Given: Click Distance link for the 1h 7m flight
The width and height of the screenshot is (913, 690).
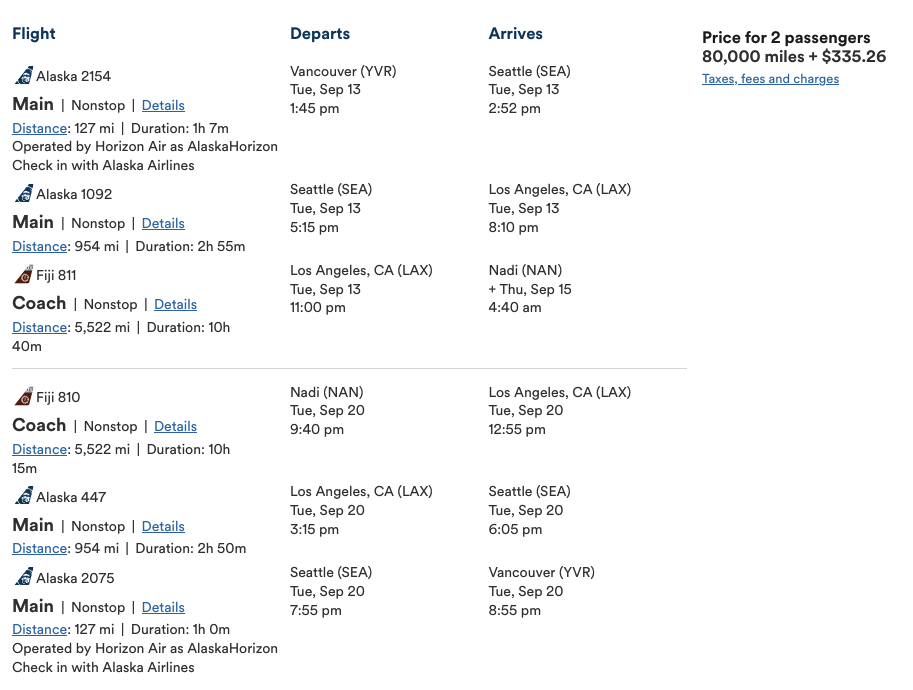Looking at the screenshot, I should tap(40, 128).
